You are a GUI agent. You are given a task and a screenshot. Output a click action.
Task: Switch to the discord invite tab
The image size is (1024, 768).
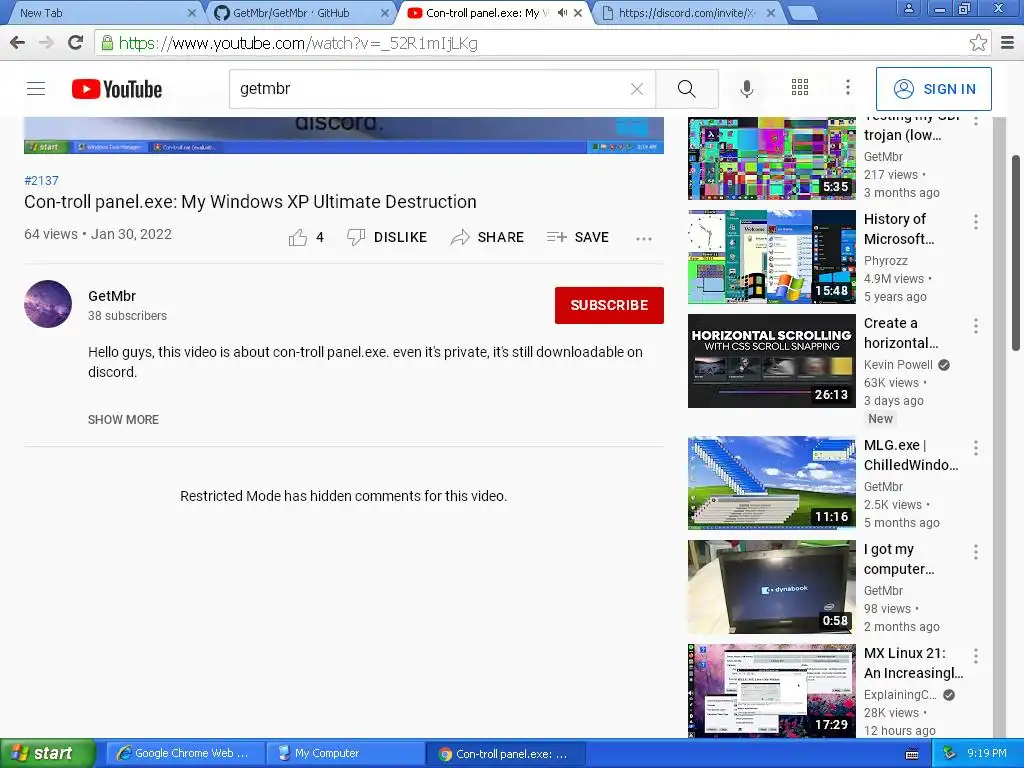pyautogui.click(x=686, y=12)
